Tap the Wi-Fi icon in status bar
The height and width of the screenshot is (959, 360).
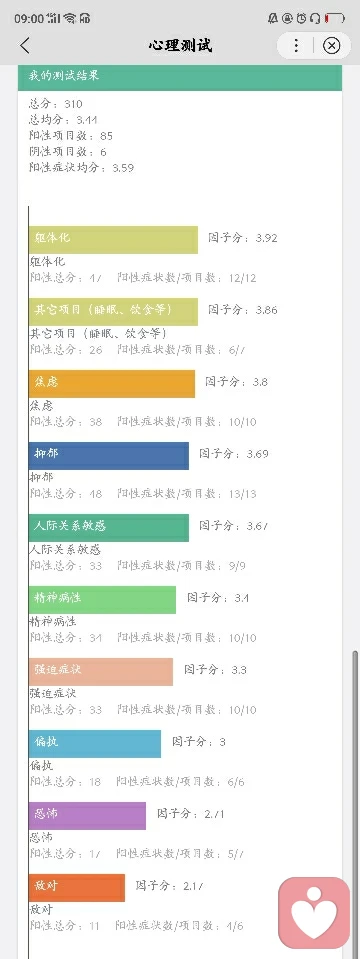coord(69,18)
